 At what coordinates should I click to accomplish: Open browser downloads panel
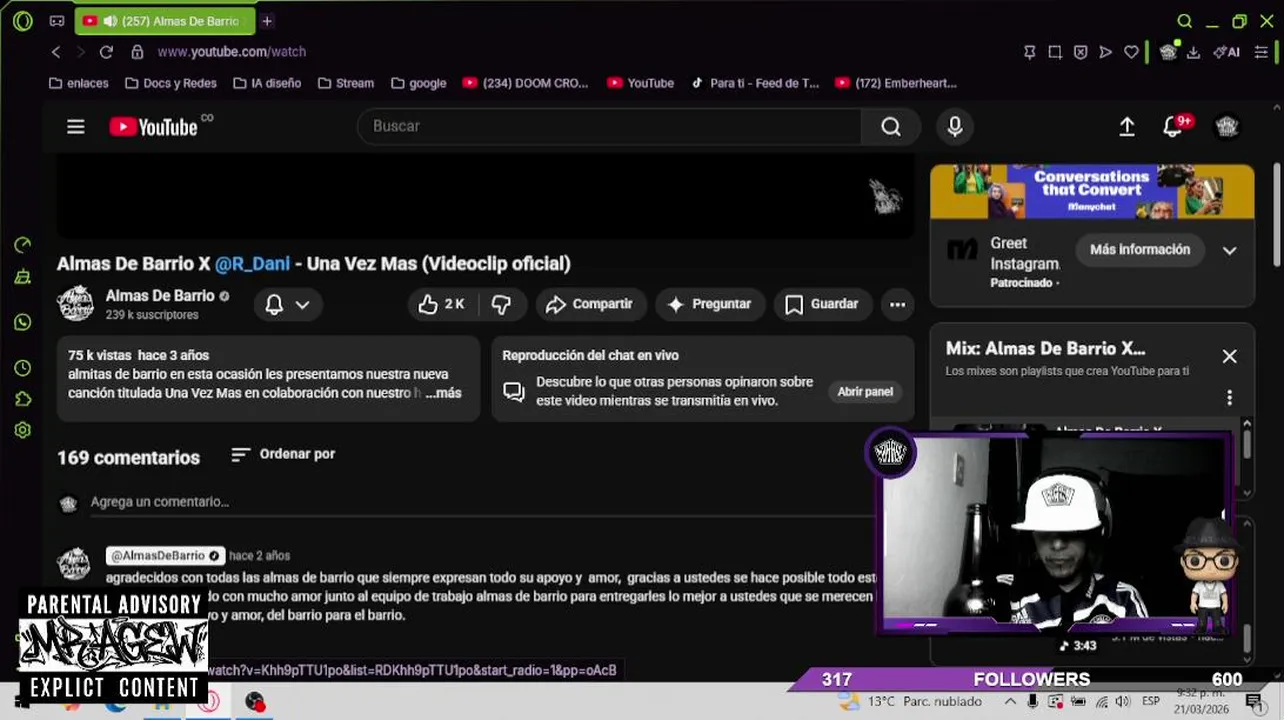[x=1193, y=52]
